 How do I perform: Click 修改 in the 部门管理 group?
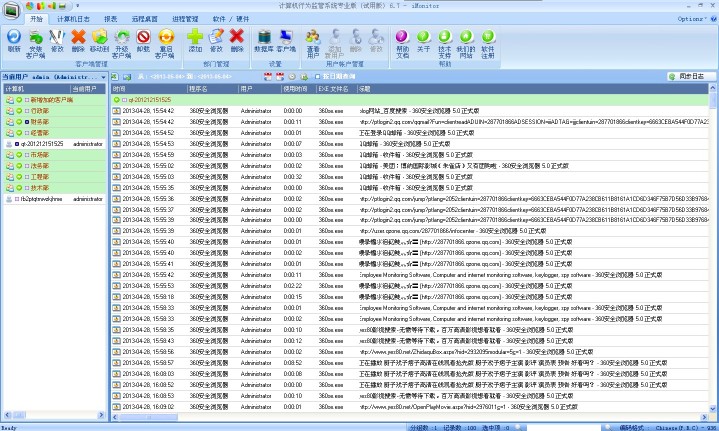coord(216,41)
